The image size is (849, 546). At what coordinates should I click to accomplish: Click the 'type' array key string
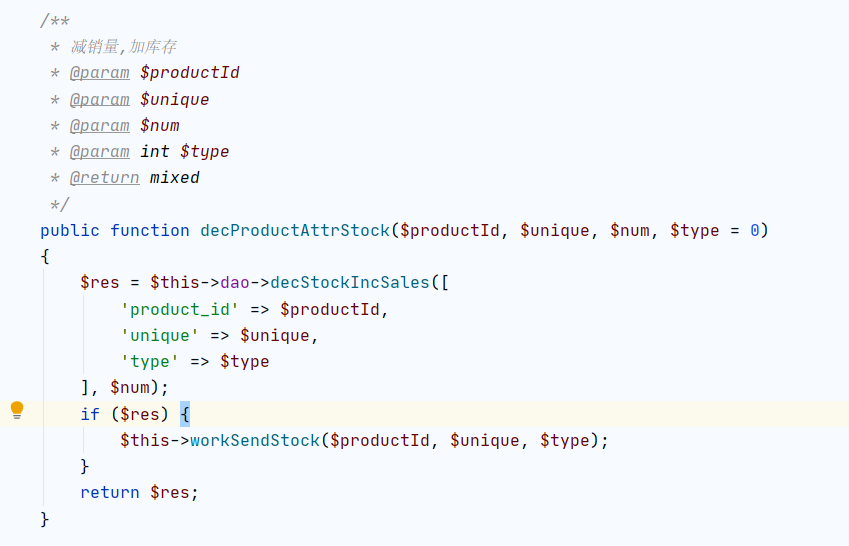[150, 361]
